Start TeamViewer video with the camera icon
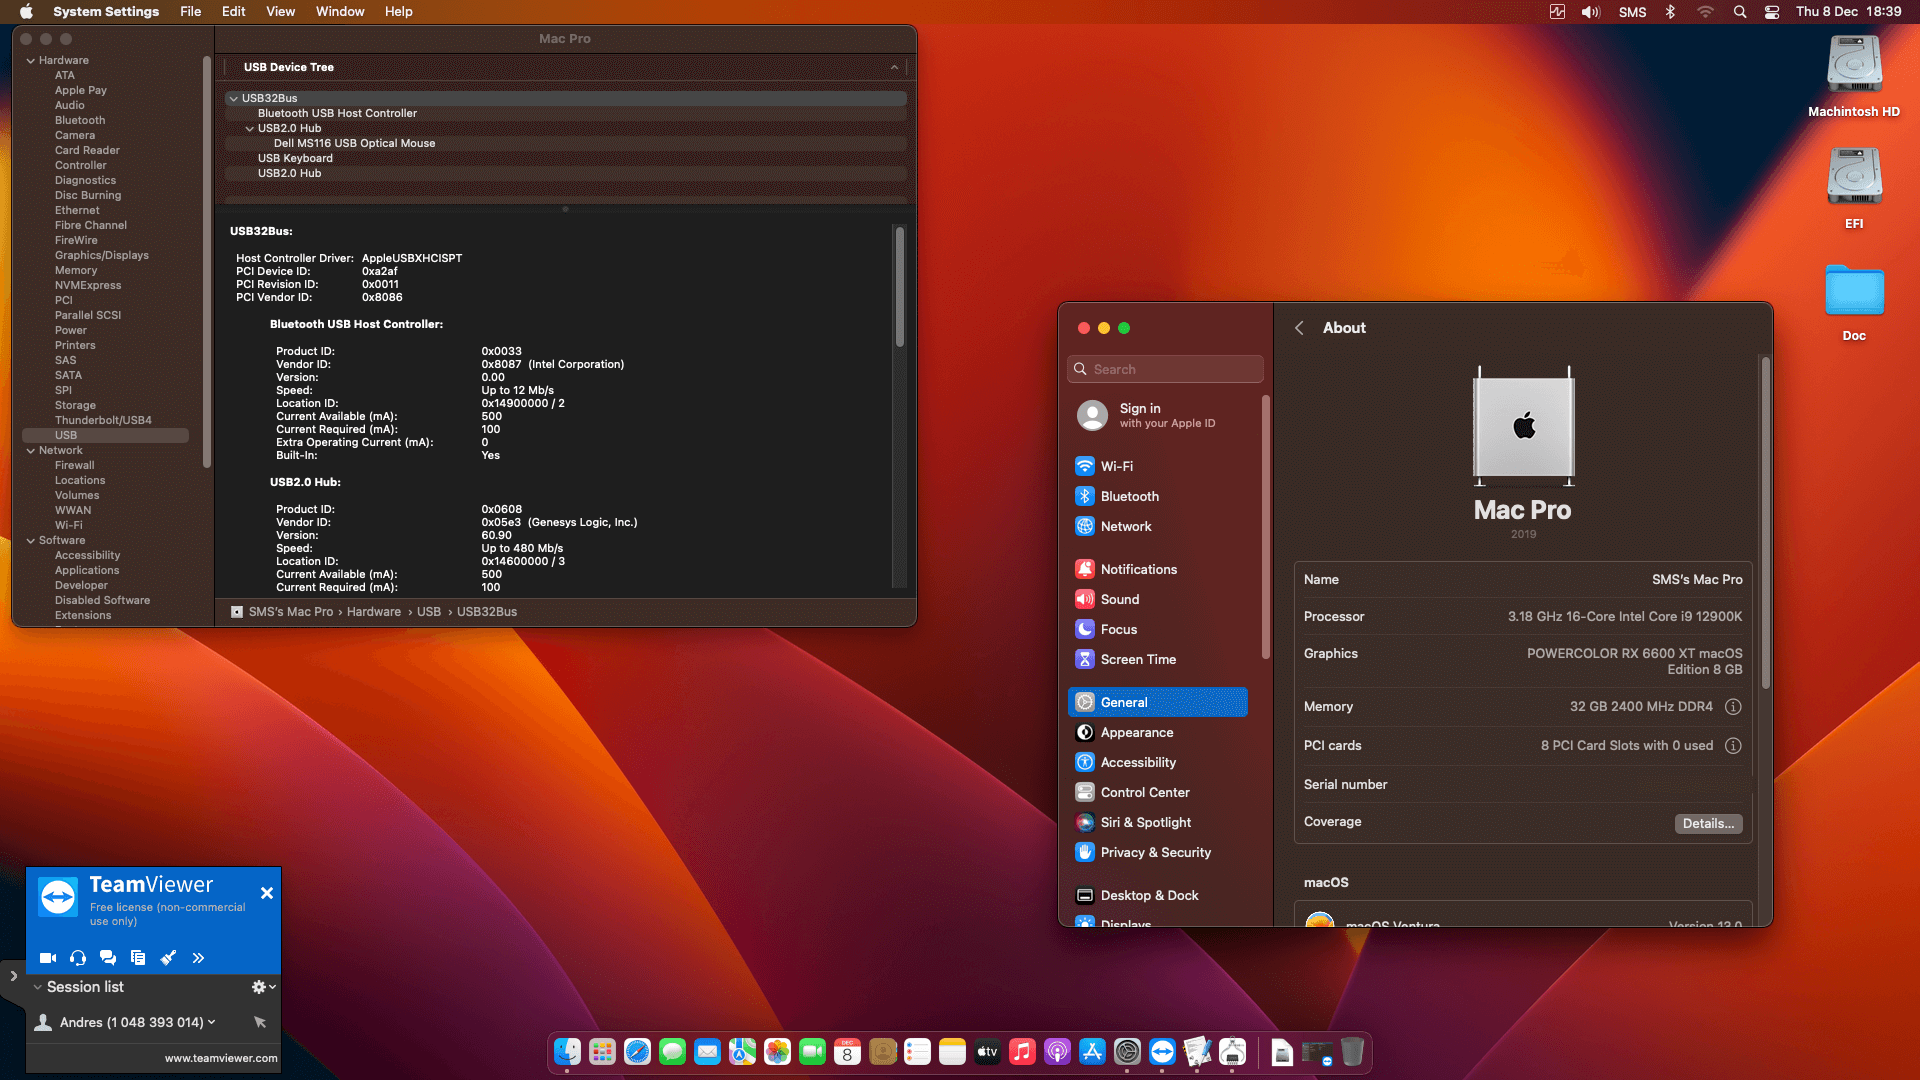This screenshot has width=1920, height=1080. [47, 958]
